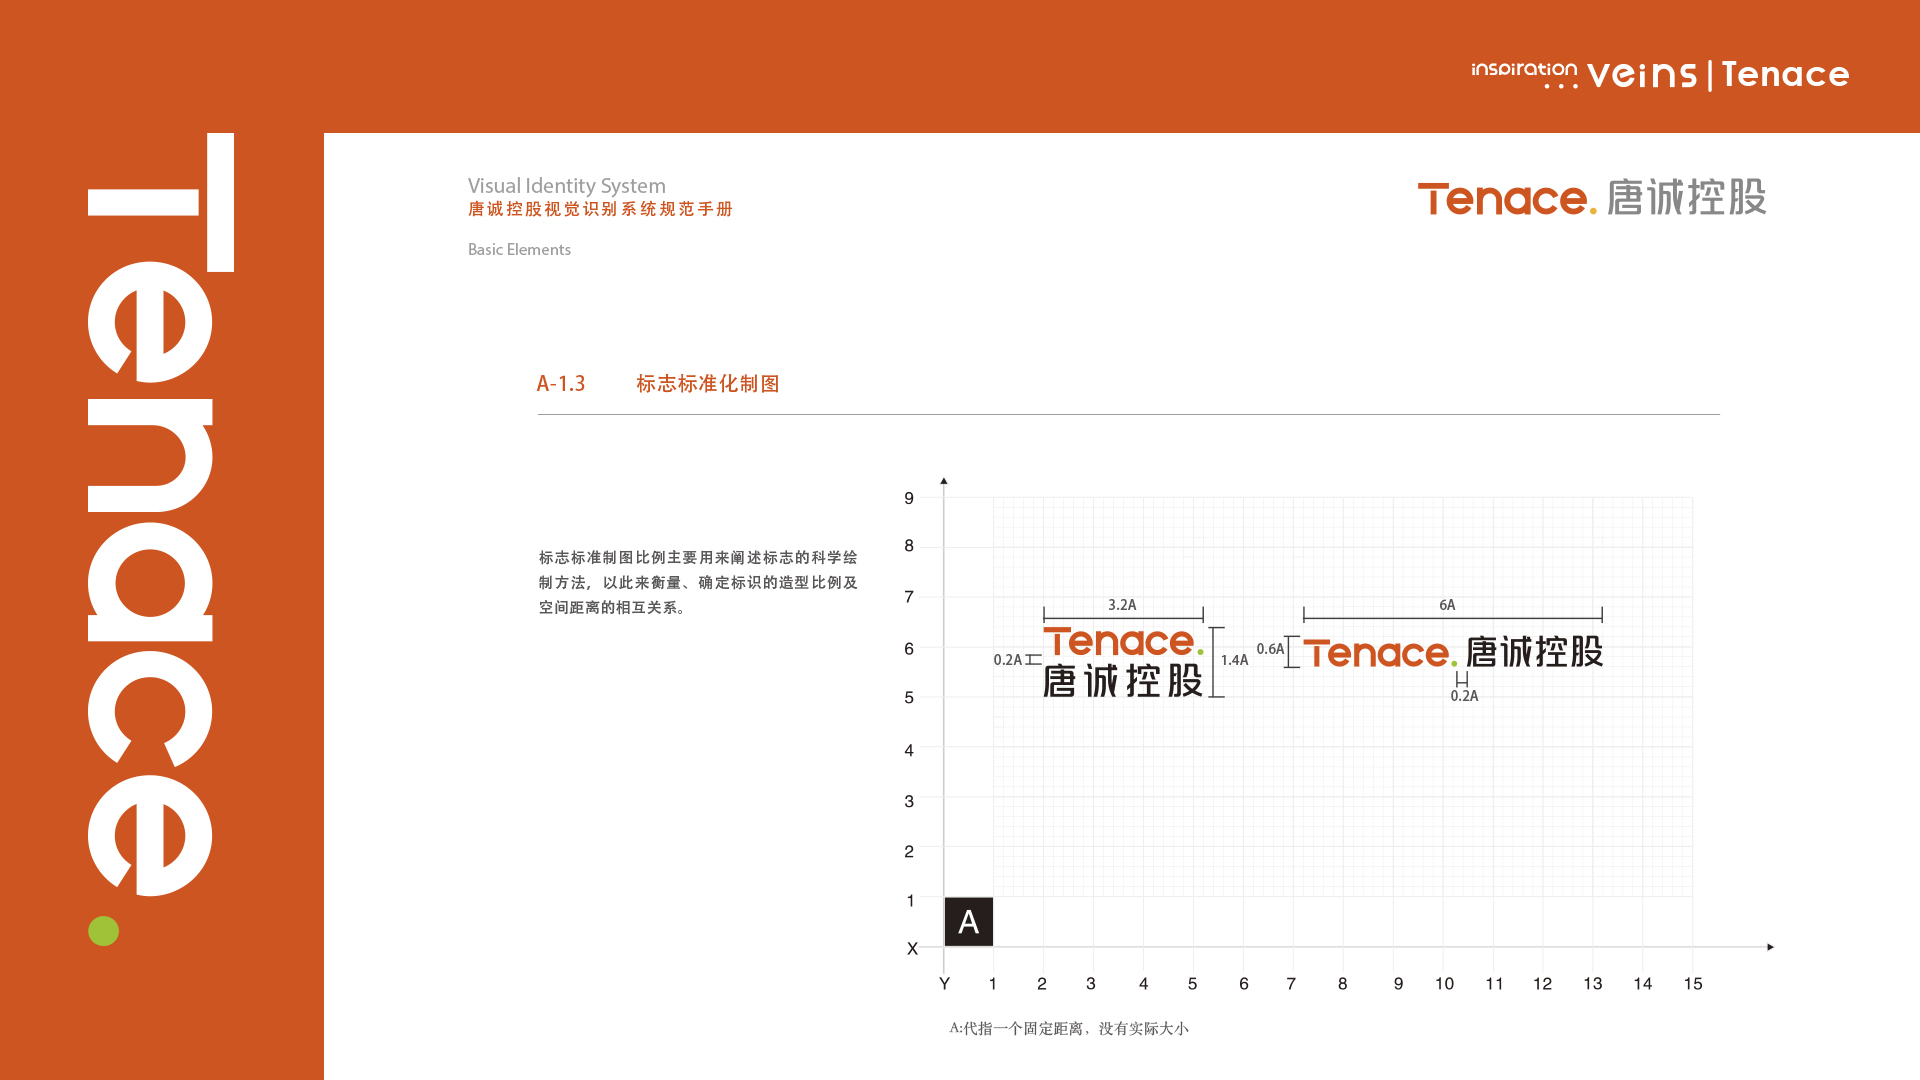
Task: Click vertical axis number 2
Action: pos(909,852)
